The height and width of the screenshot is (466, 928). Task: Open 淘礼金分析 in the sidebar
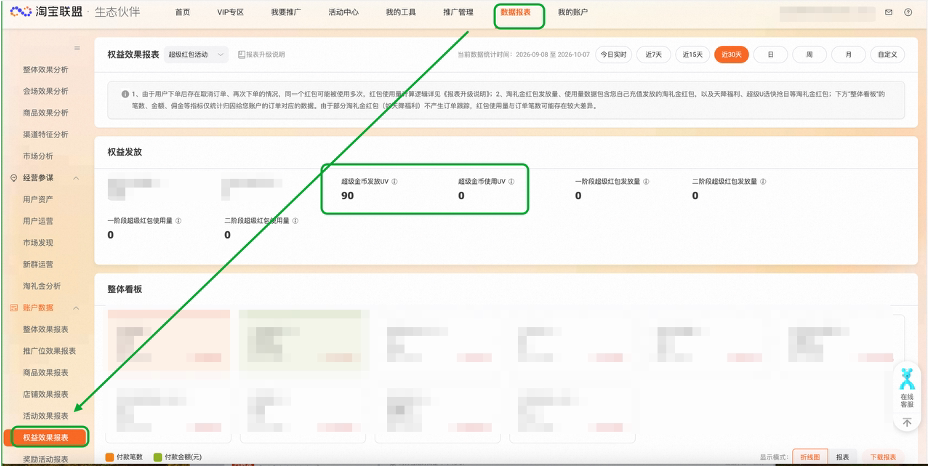(x=41, y=286)
